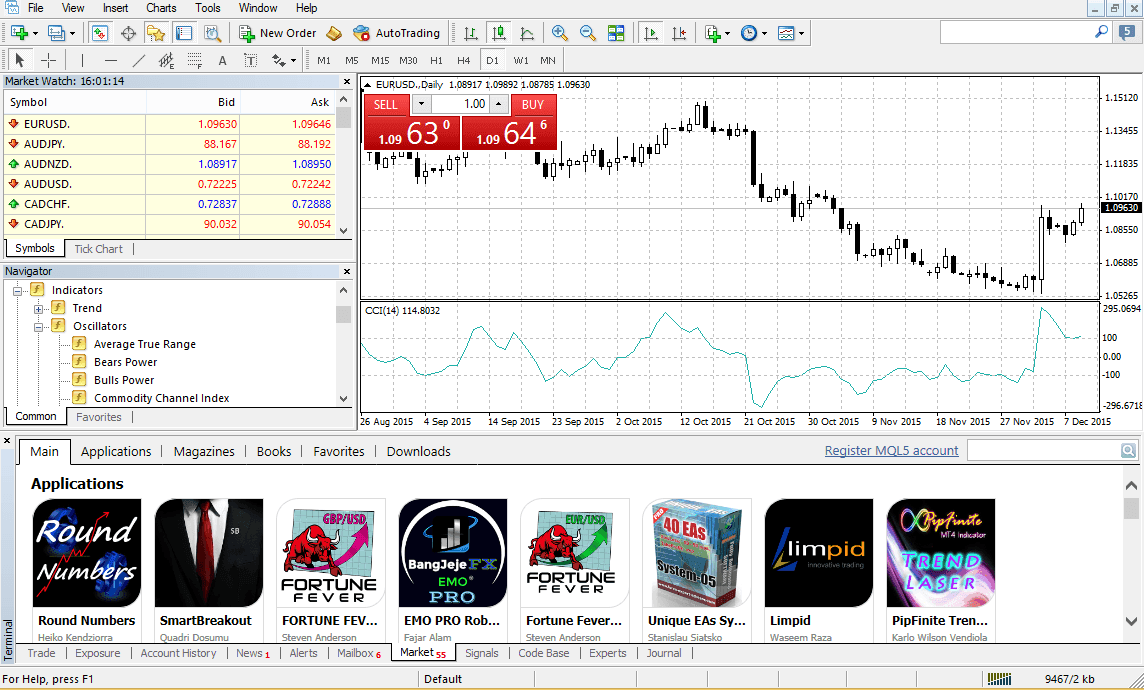Toggle the Data Window crosshair-circle icon
The width and height of the screenshot is (1144, 690).
(128, 33)
